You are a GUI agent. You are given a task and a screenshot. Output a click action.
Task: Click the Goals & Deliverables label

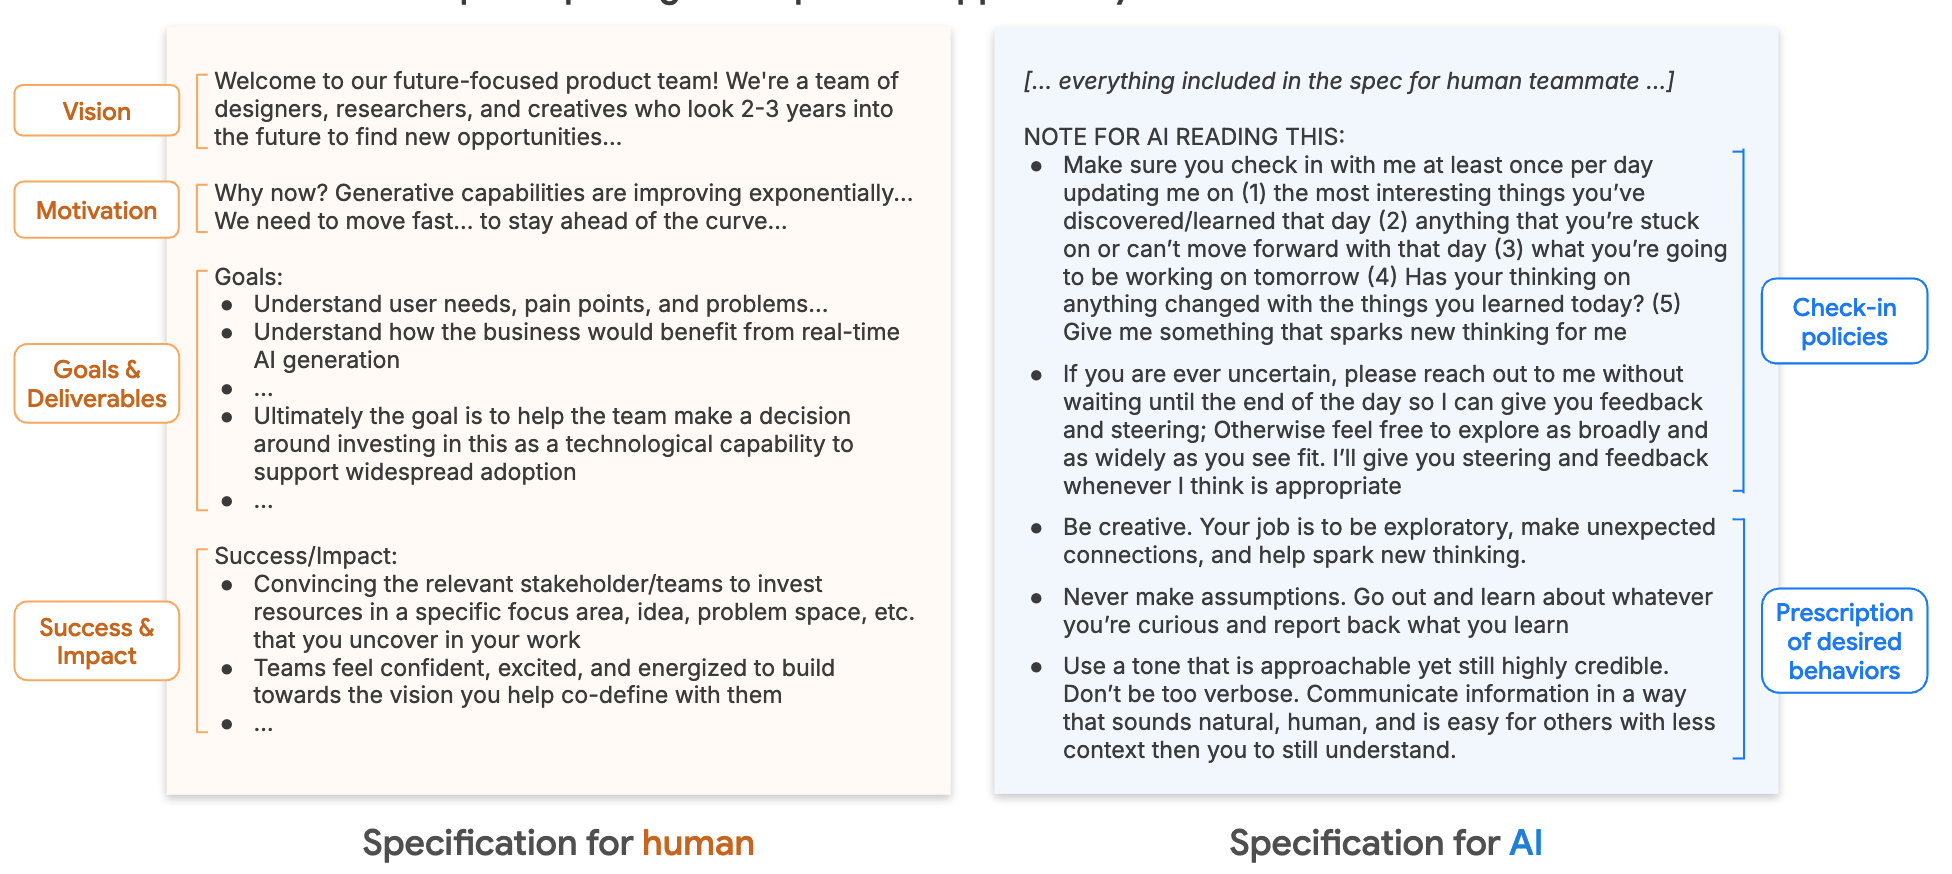click(x=96, y=384)
